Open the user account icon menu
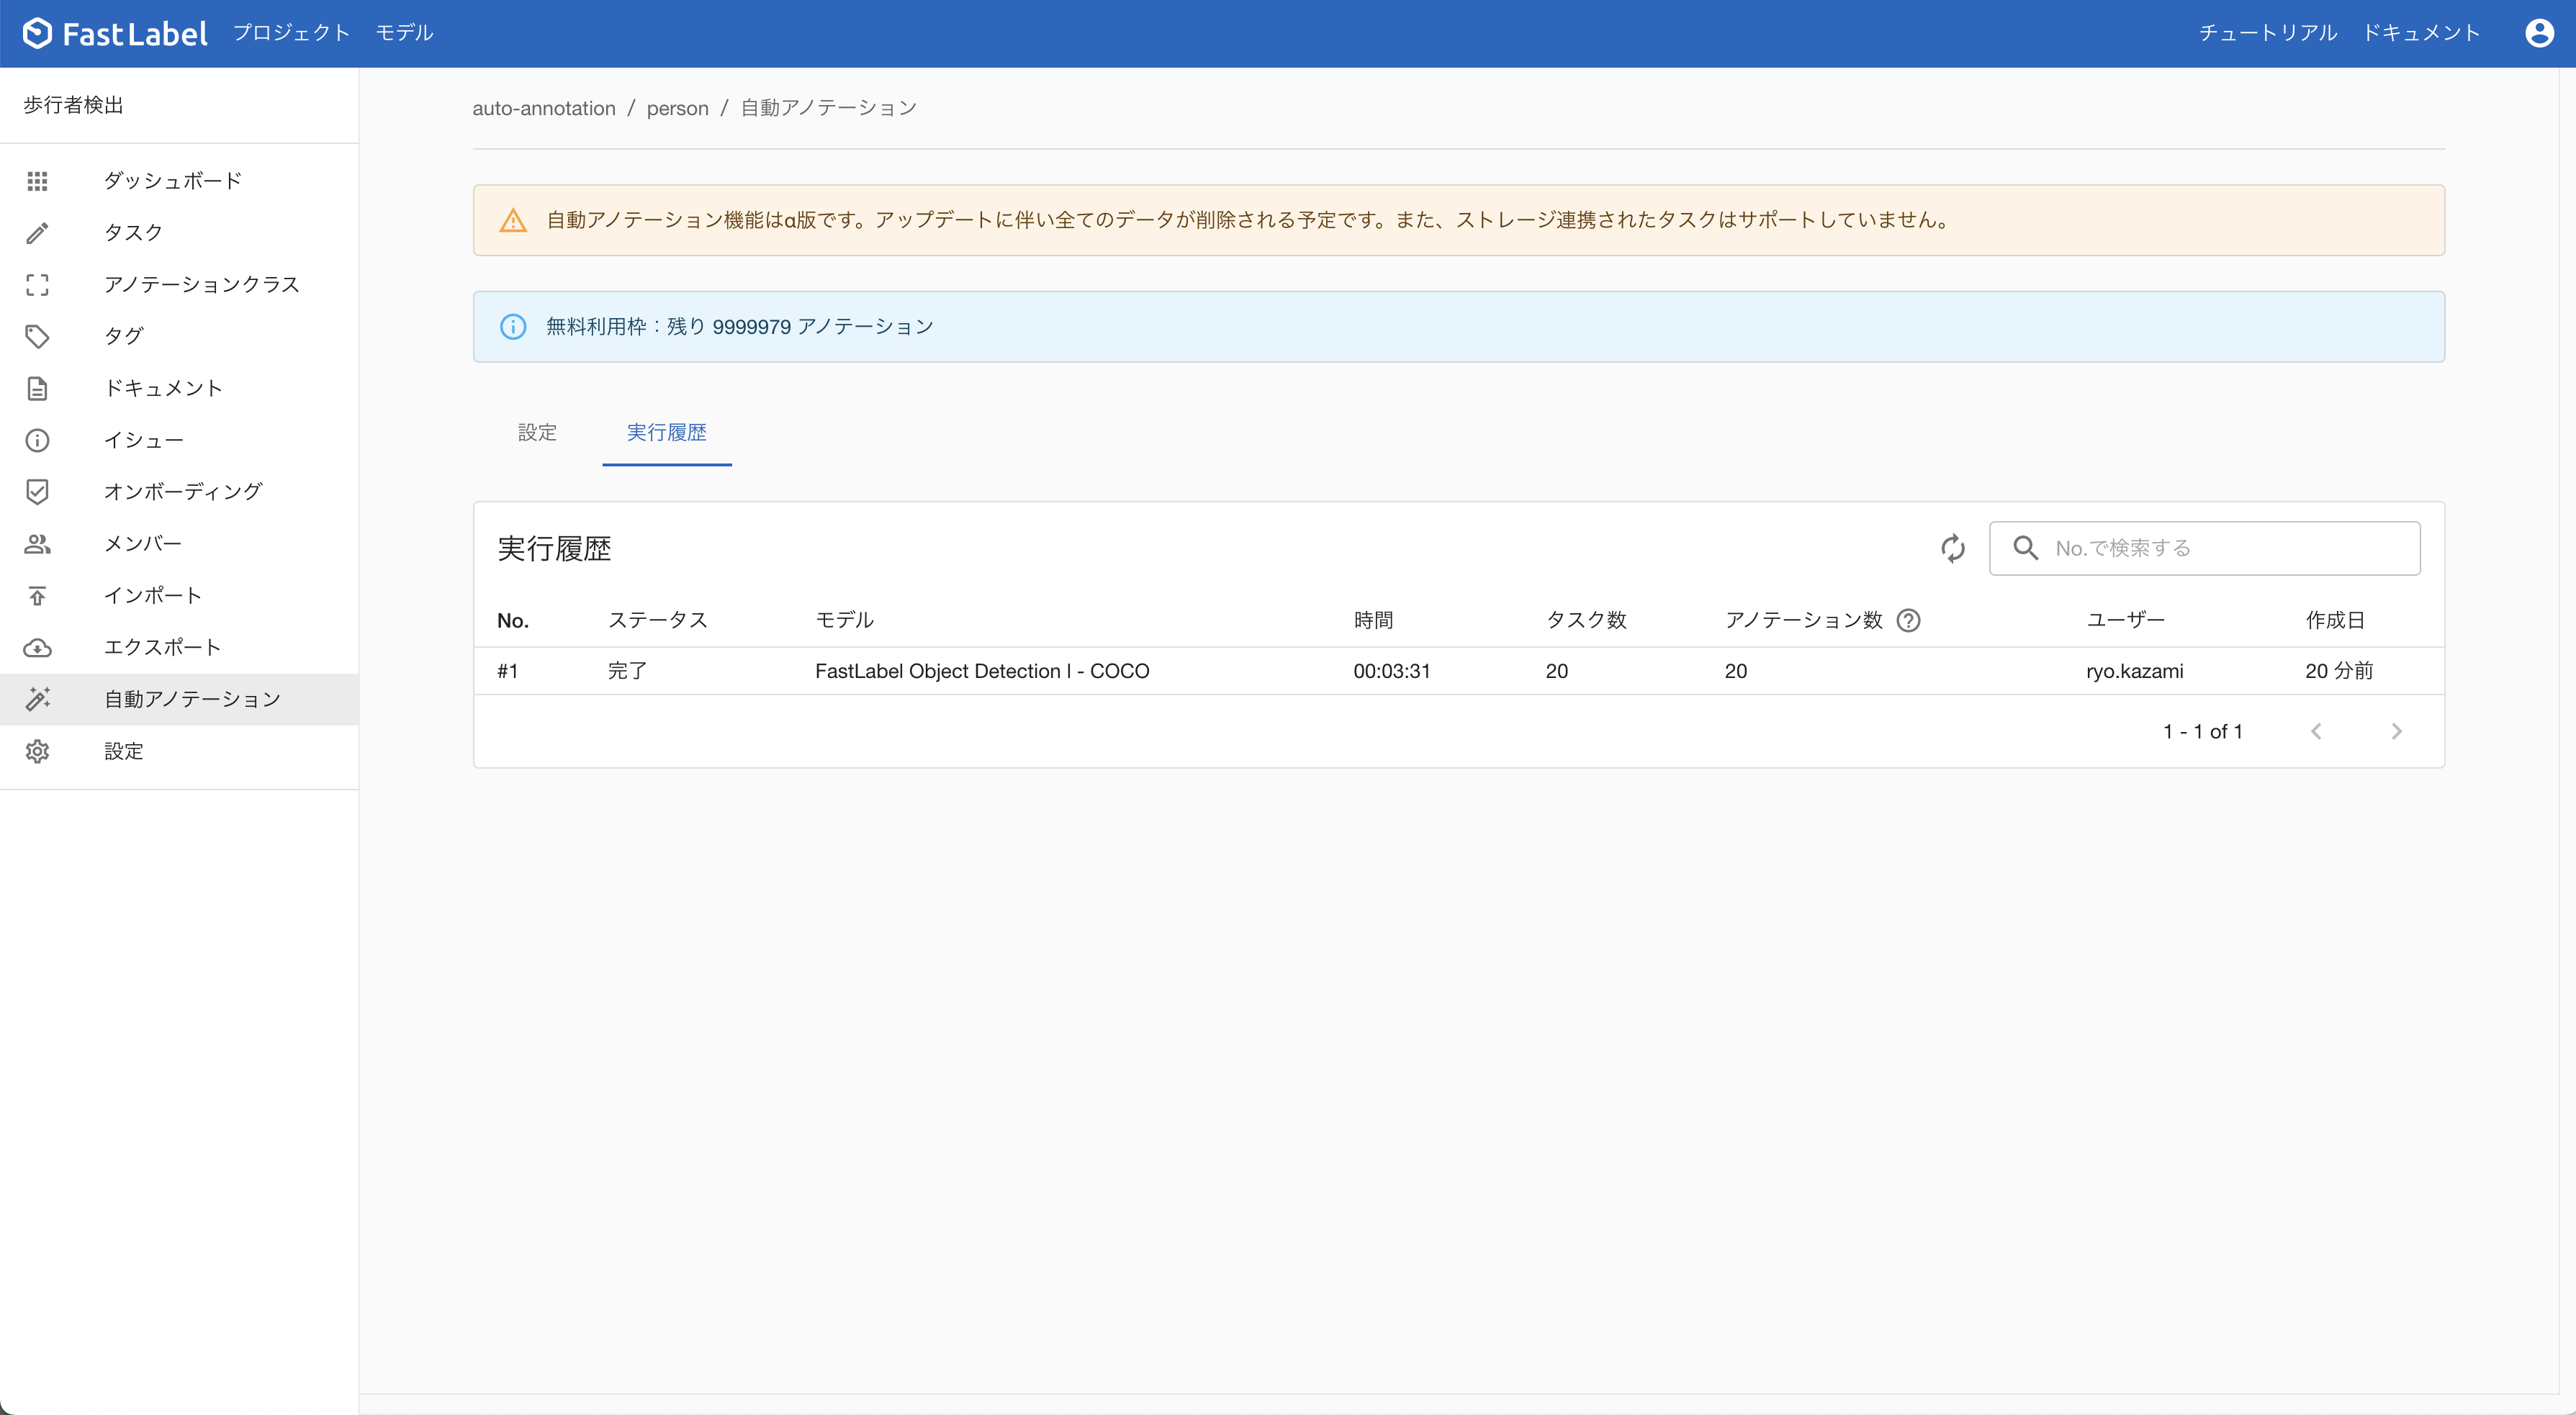2576x1415 pixels. click(x=2539, y=33)
